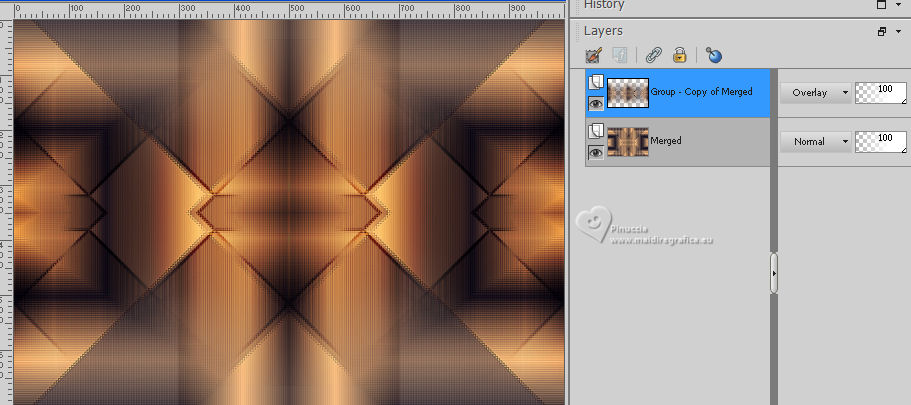
Task: Click the 'Group - Copy of Merged' layer name
Action: point(701,92)
